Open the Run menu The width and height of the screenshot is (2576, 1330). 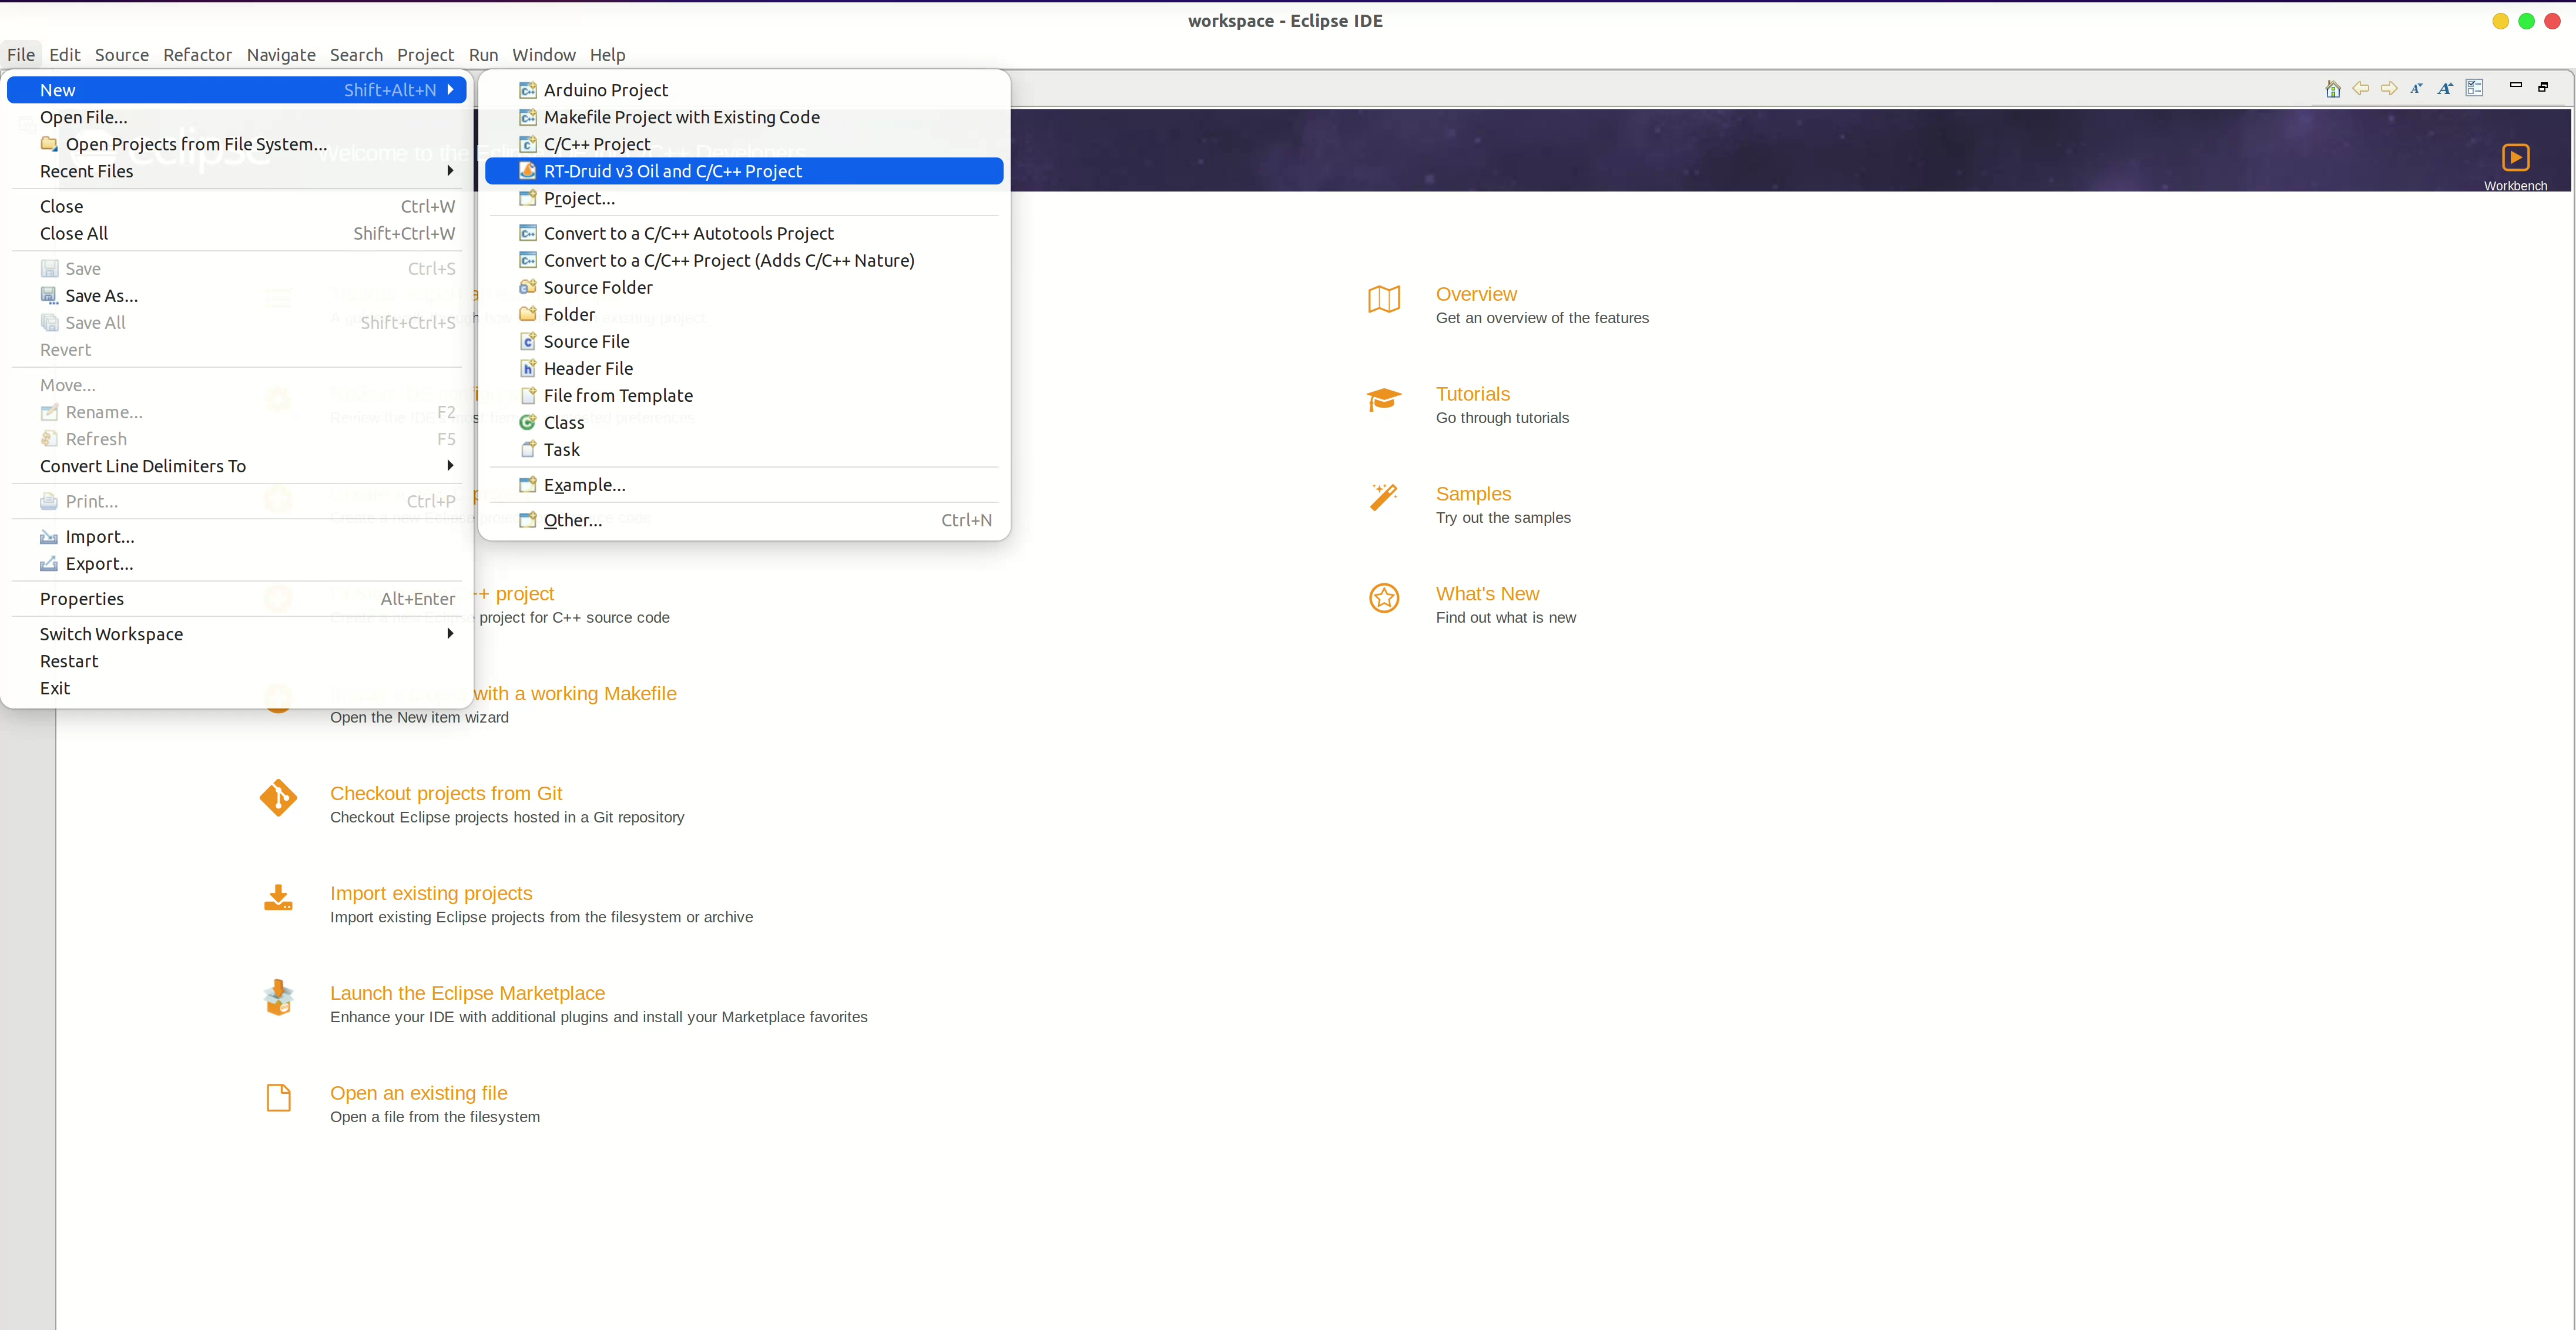483,55
